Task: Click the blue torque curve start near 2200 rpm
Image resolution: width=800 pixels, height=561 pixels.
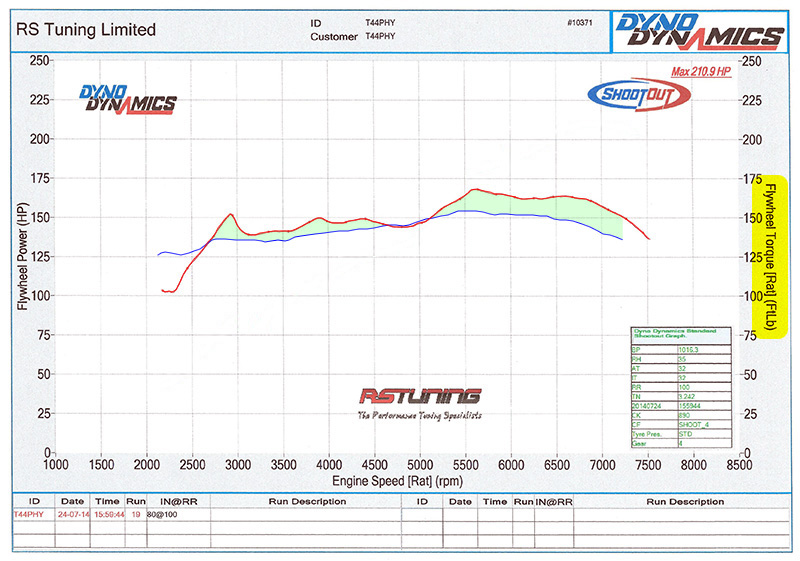Action: pos(161,254)
